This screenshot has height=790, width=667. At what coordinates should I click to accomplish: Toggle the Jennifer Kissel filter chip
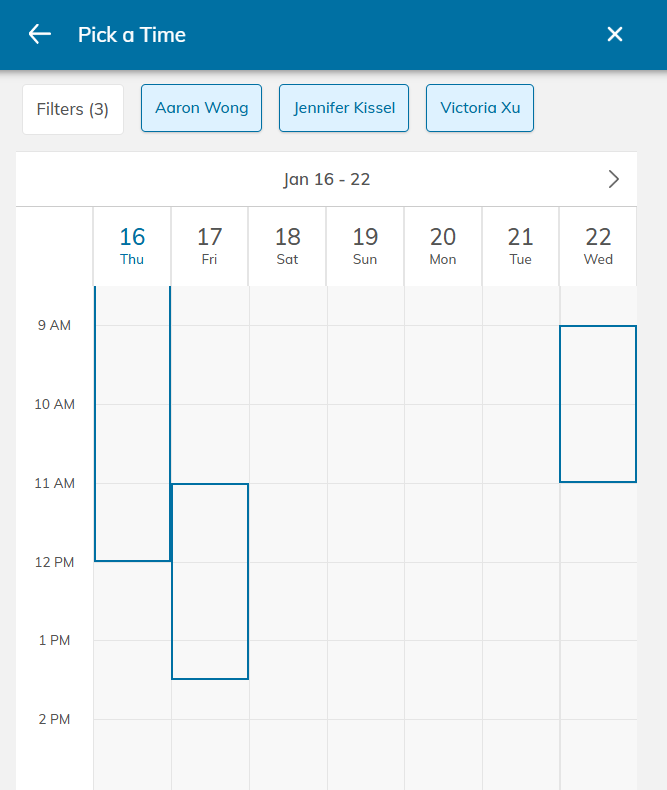pos(344,108)
